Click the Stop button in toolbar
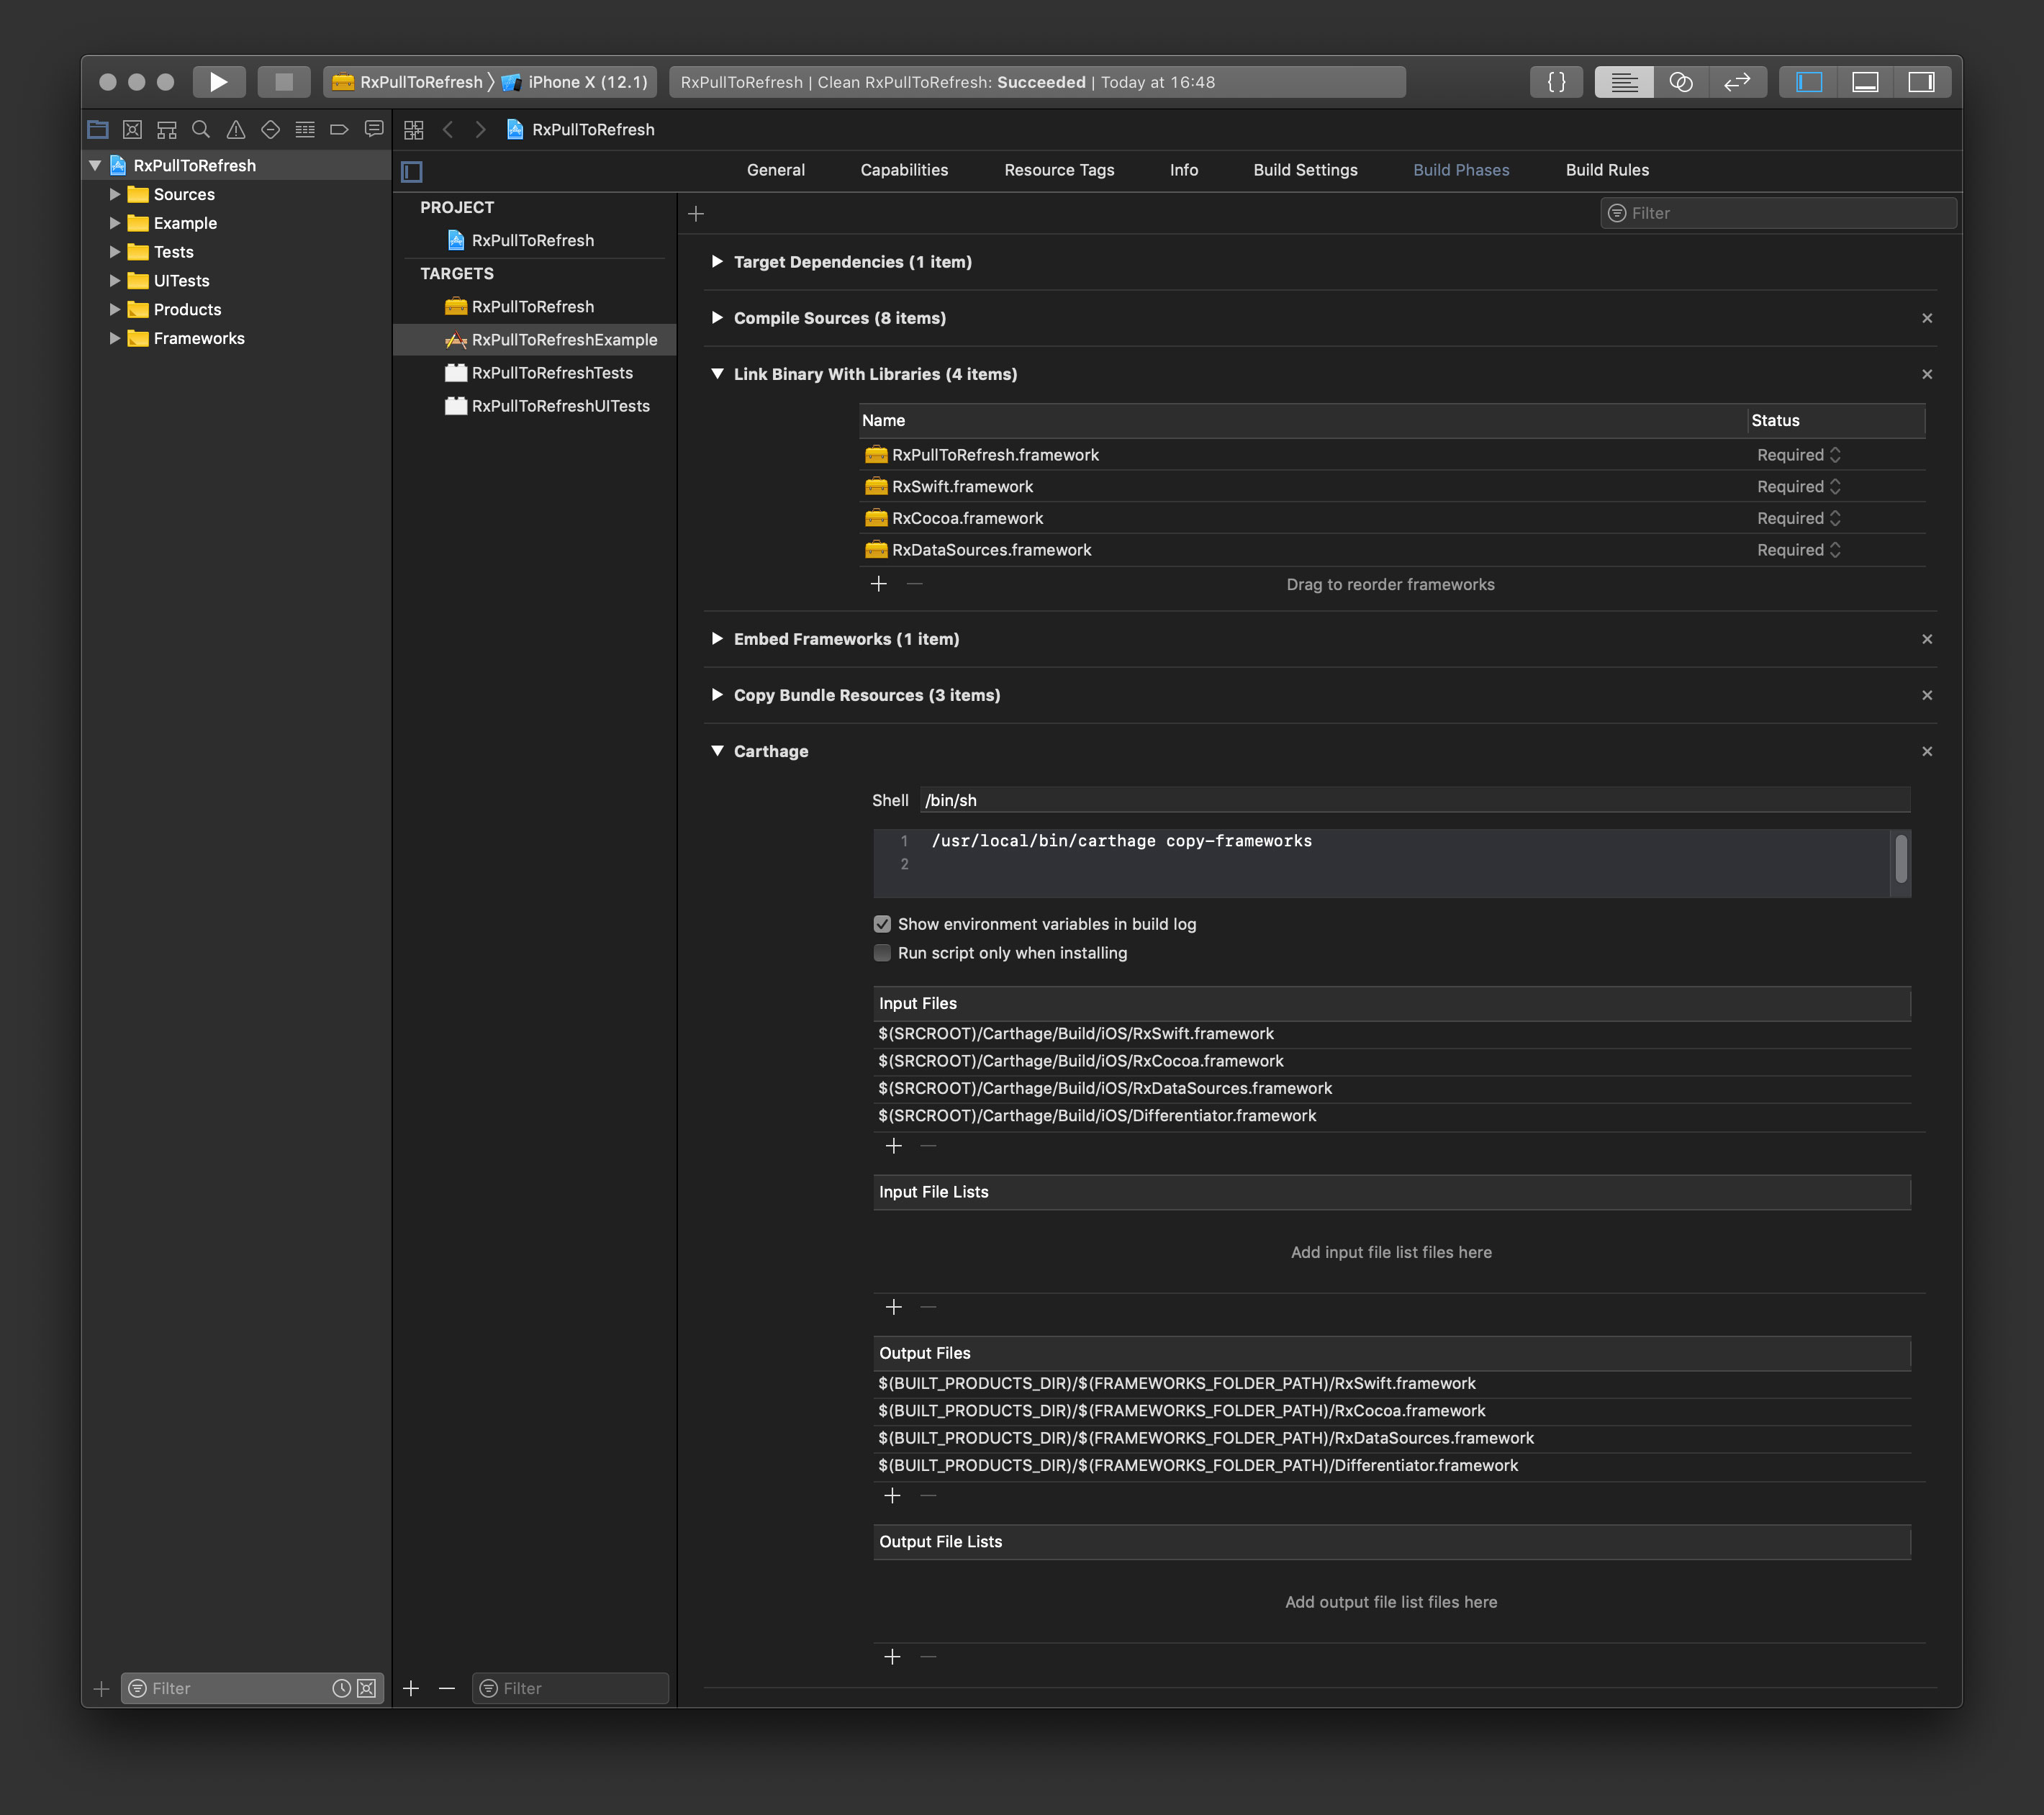Viewport: 2044px width, 1815px height. tap(284, 82)
